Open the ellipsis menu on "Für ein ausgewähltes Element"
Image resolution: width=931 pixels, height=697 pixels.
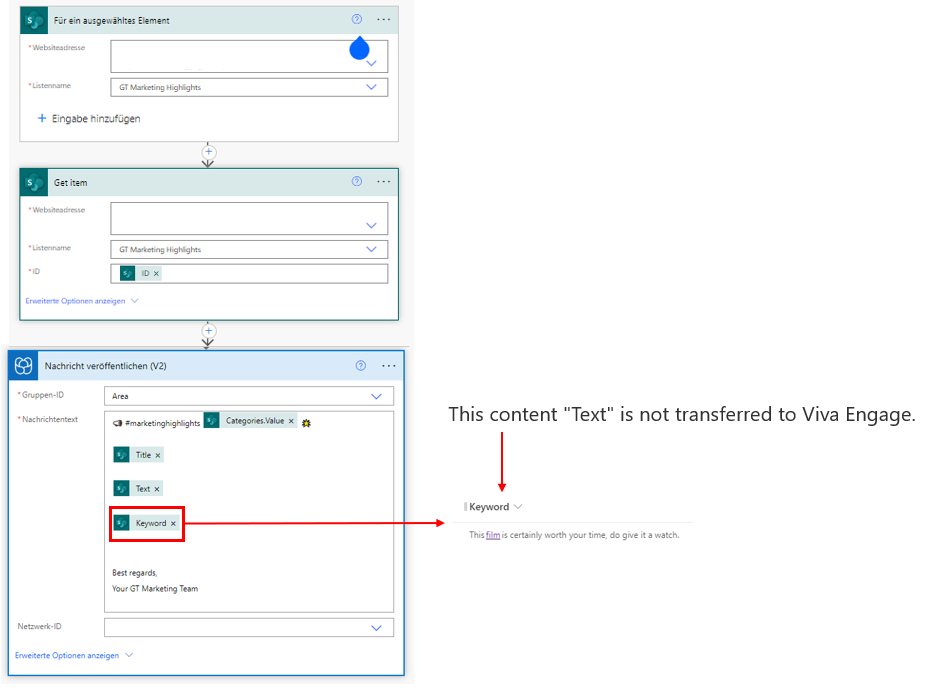(x=383, y=20)
